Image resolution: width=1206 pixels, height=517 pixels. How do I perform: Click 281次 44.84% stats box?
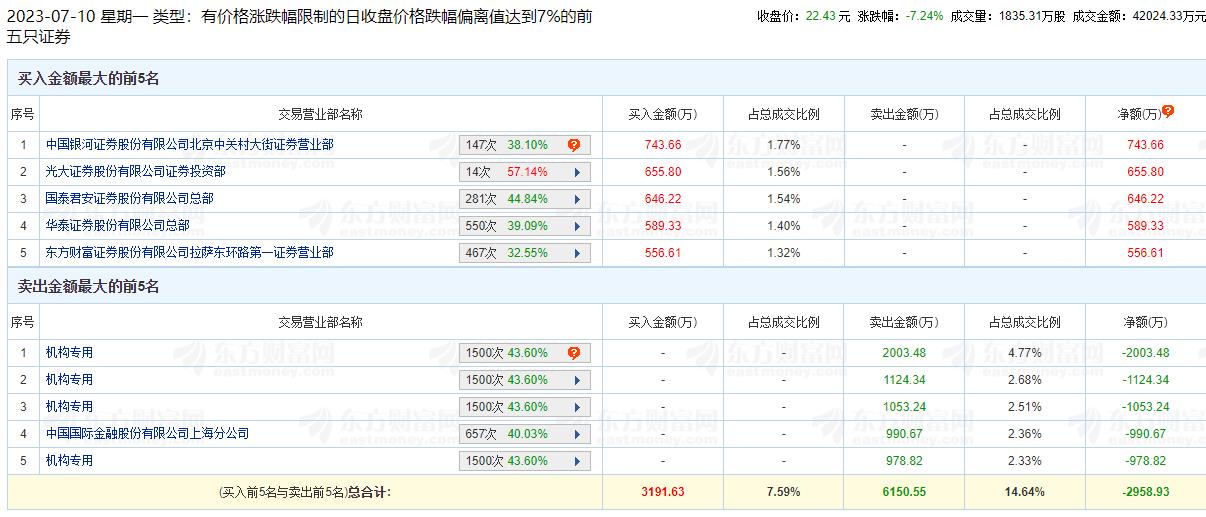click(x=525, y=199)
